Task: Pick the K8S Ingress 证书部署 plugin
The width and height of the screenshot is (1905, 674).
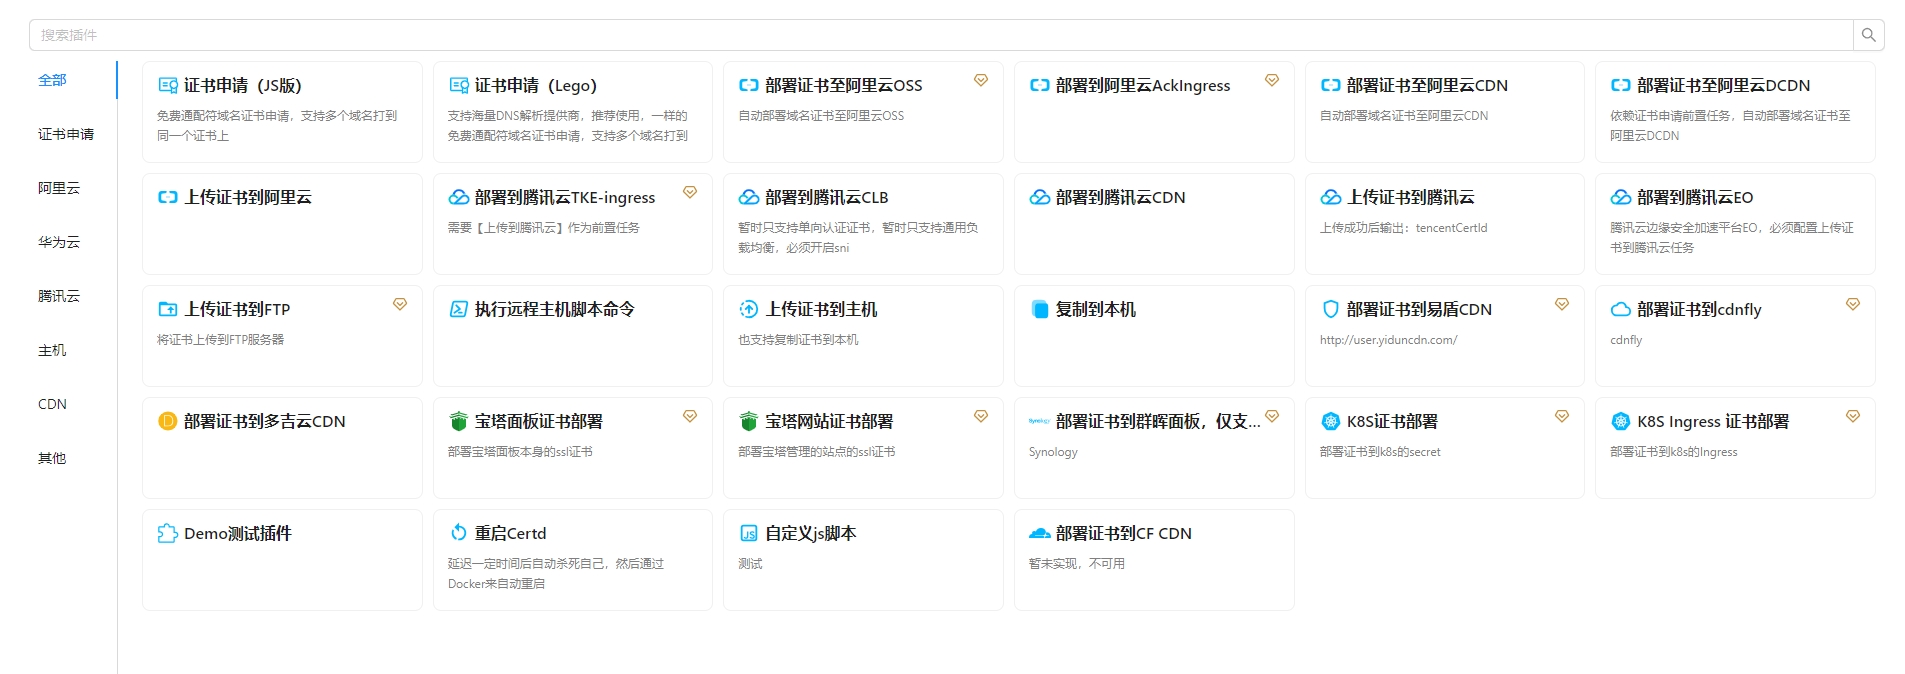Action: point(1734,448)
